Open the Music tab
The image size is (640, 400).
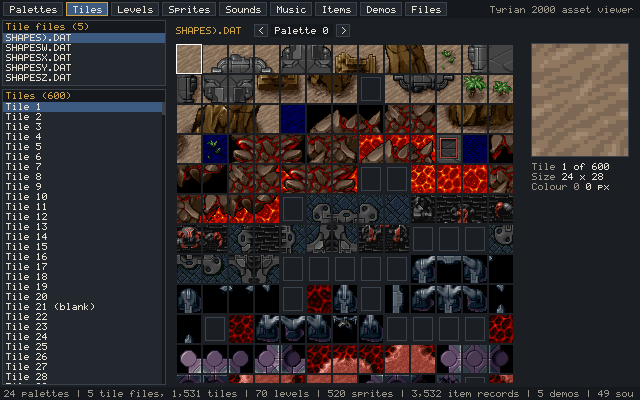[291, 9]
